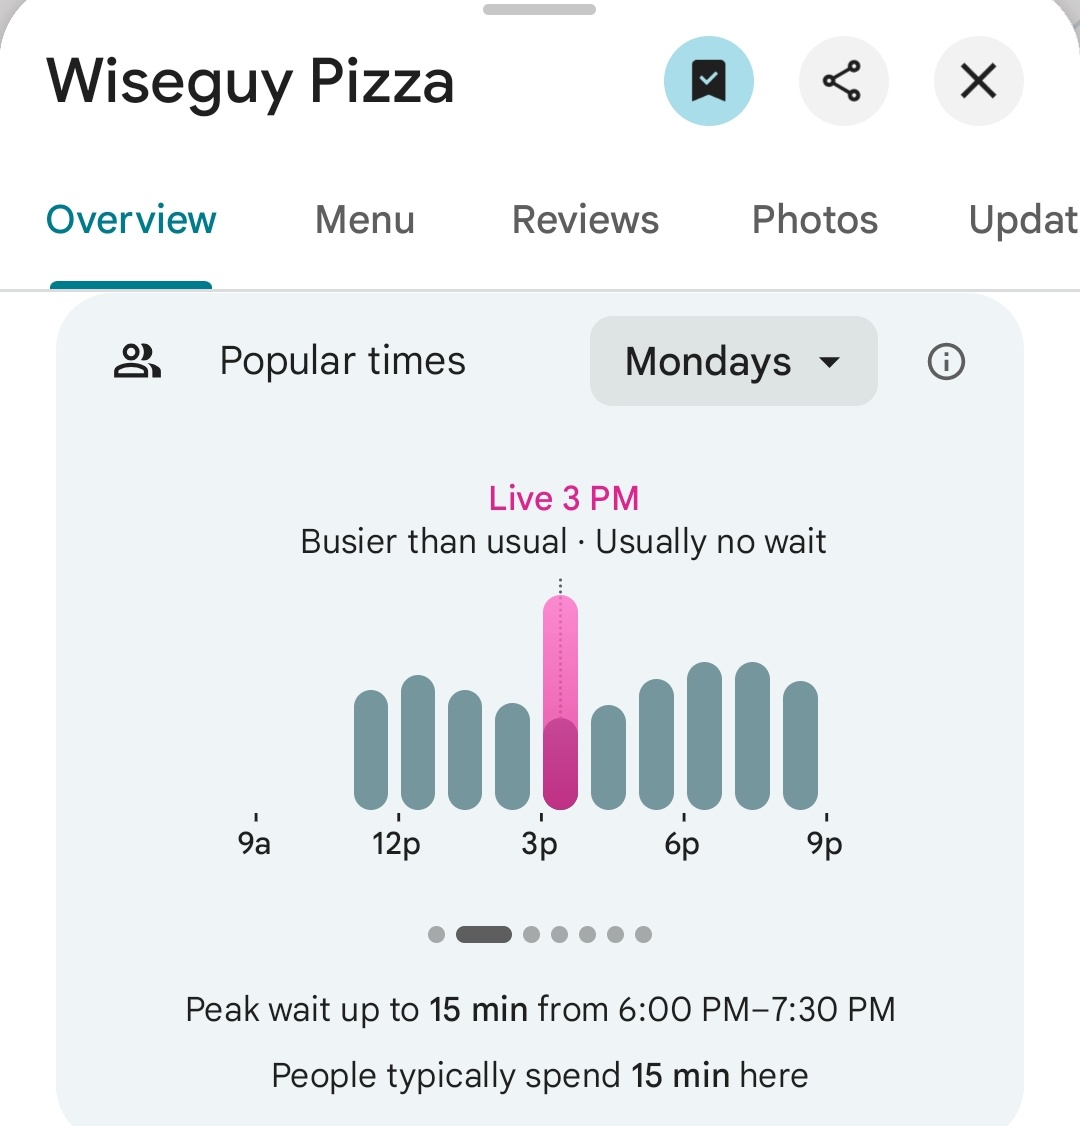
Task: Open the Popular times info icon
Action: pyautogui.click(x=946, y=361)
